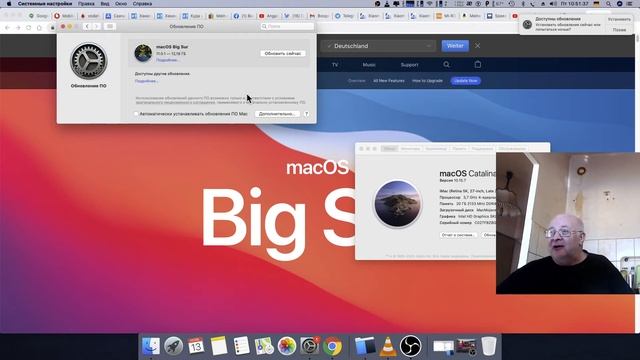Open Finder from the Dock
This screenshot has height=360, width=640.
tap(151, 346)
